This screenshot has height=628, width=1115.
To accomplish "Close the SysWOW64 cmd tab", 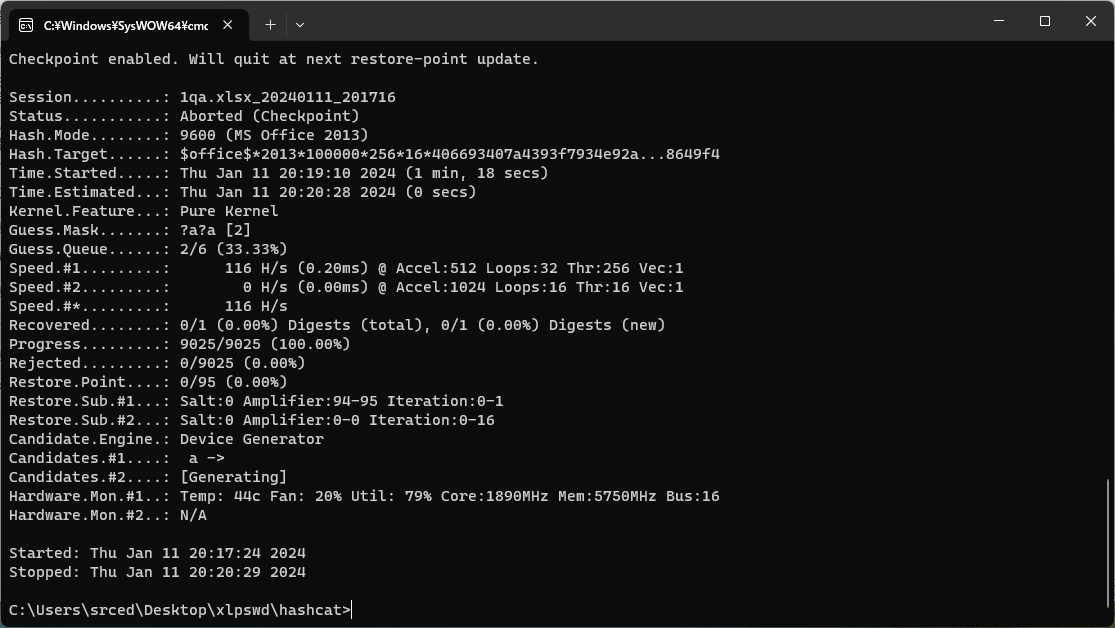I will tap(231, 24).
